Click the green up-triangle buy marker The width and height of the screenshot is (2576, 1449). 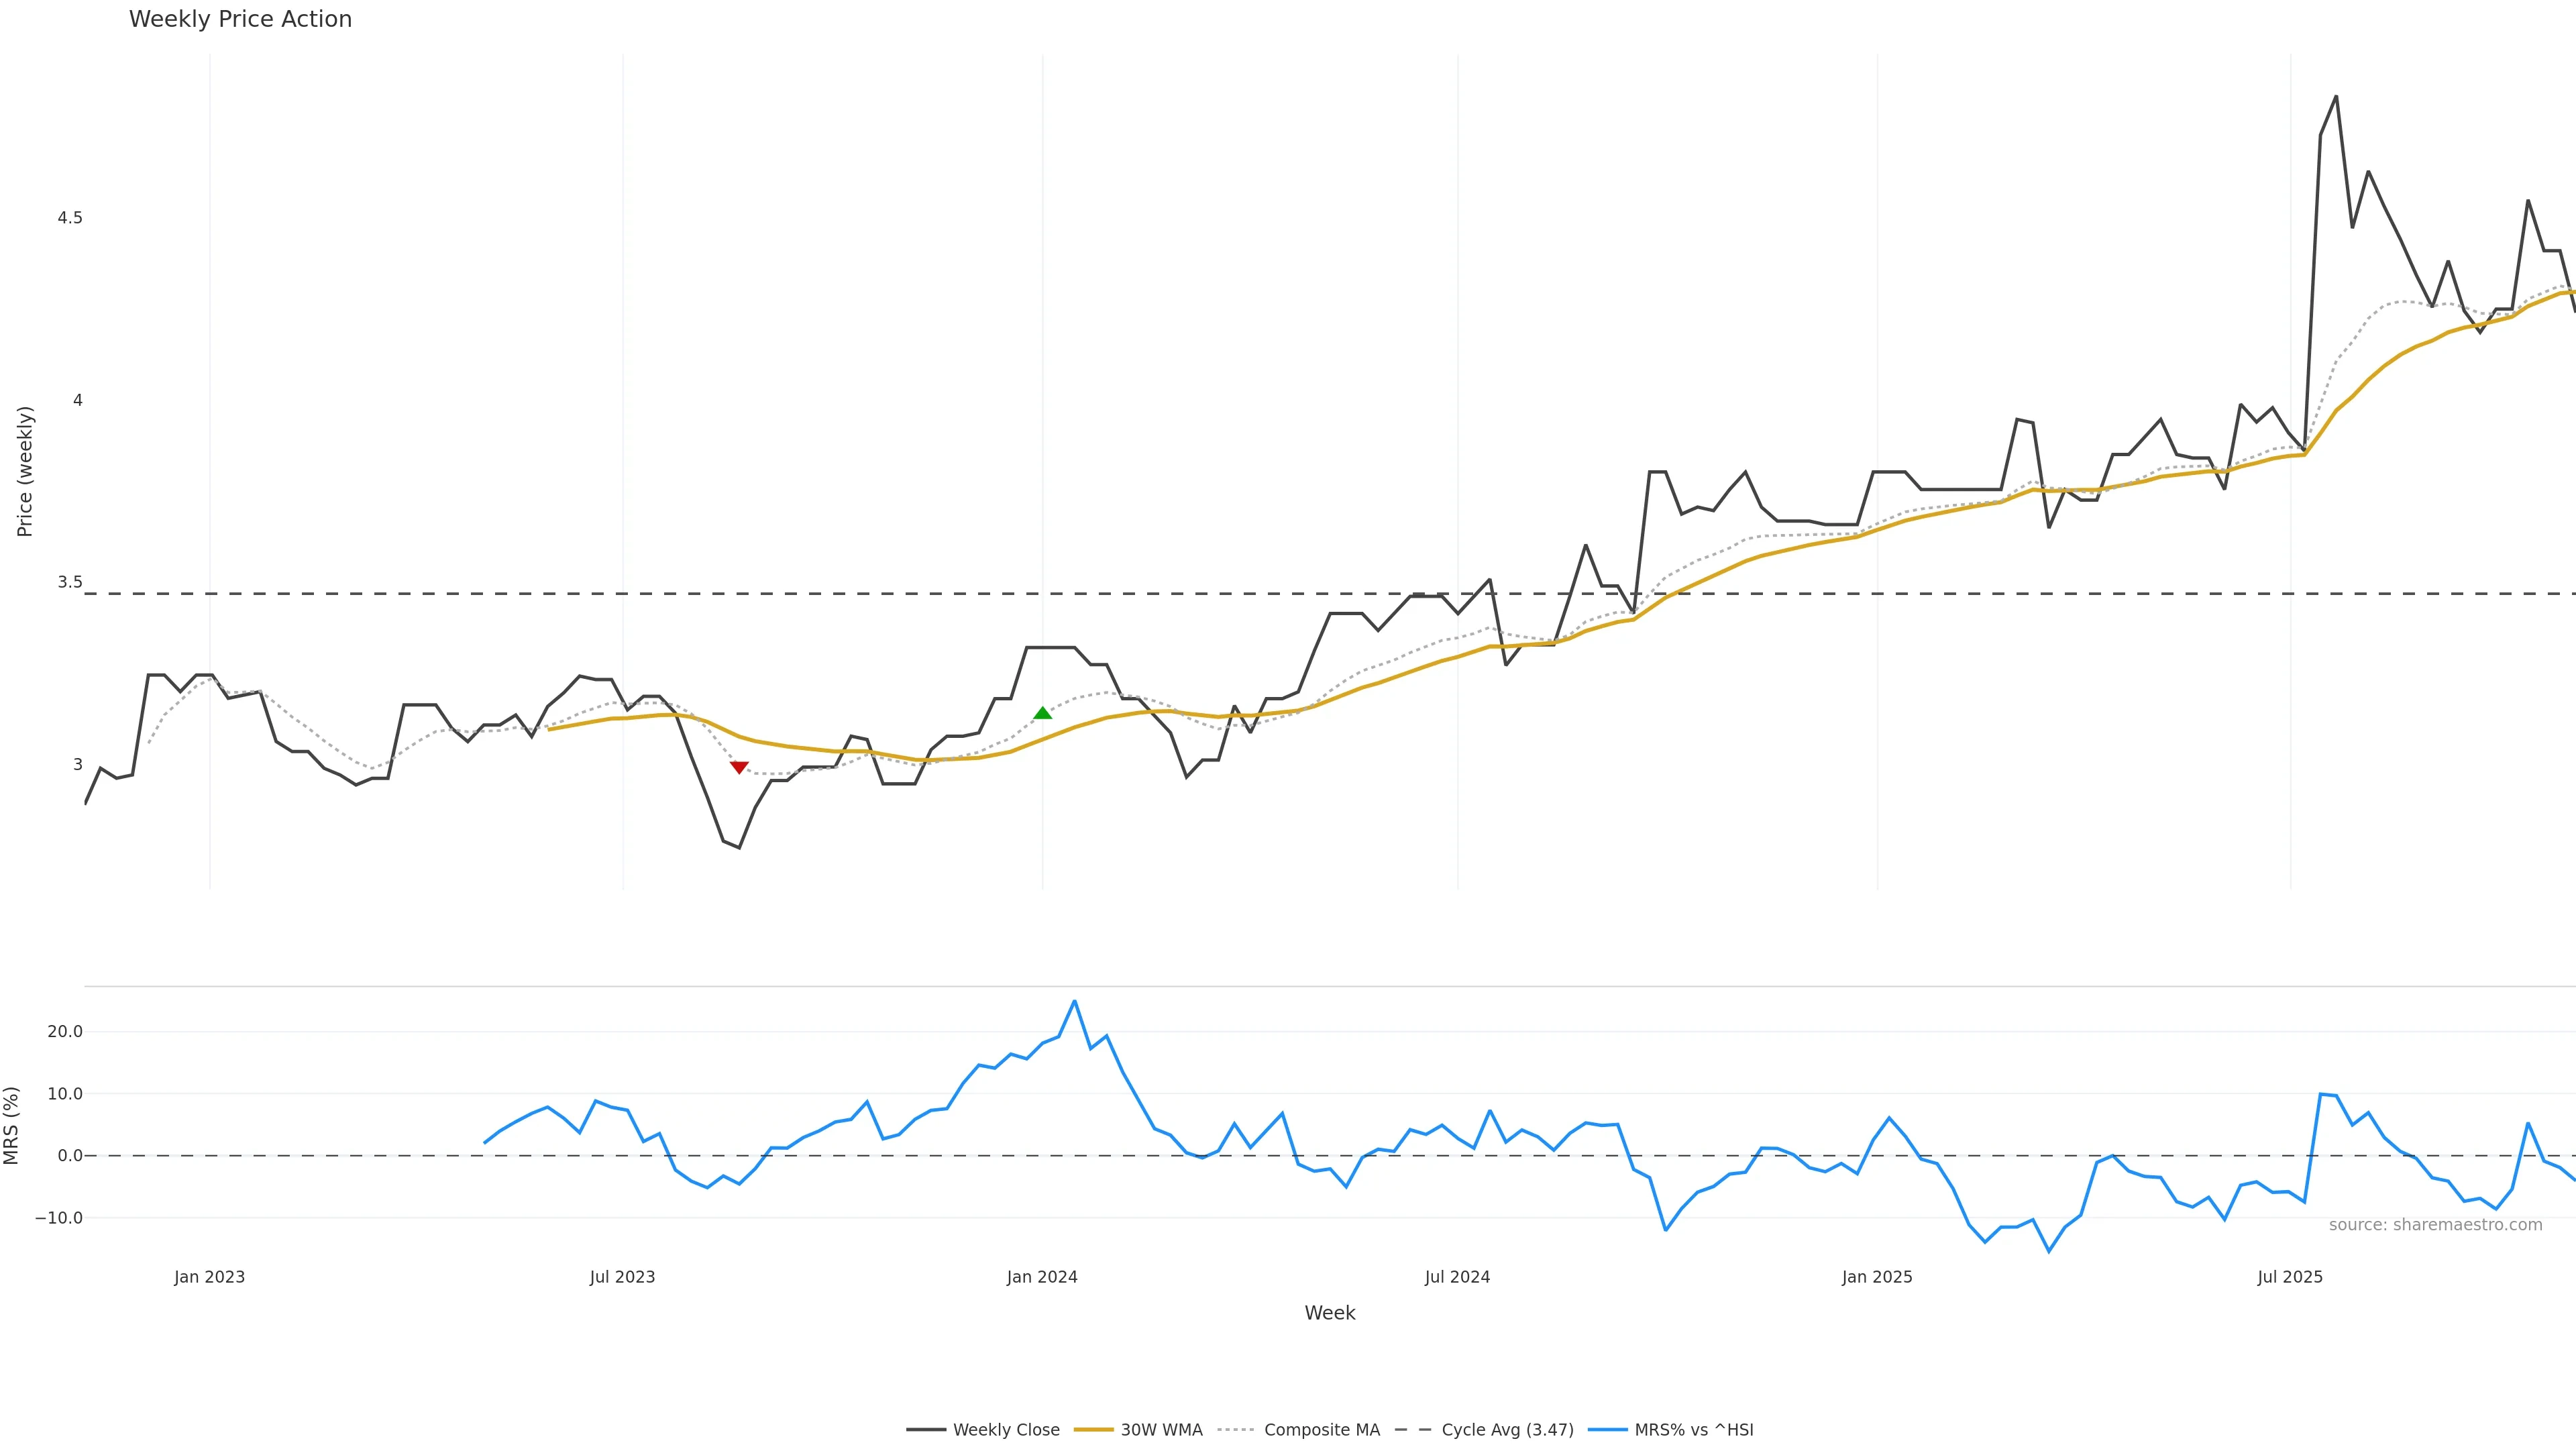1043,713
